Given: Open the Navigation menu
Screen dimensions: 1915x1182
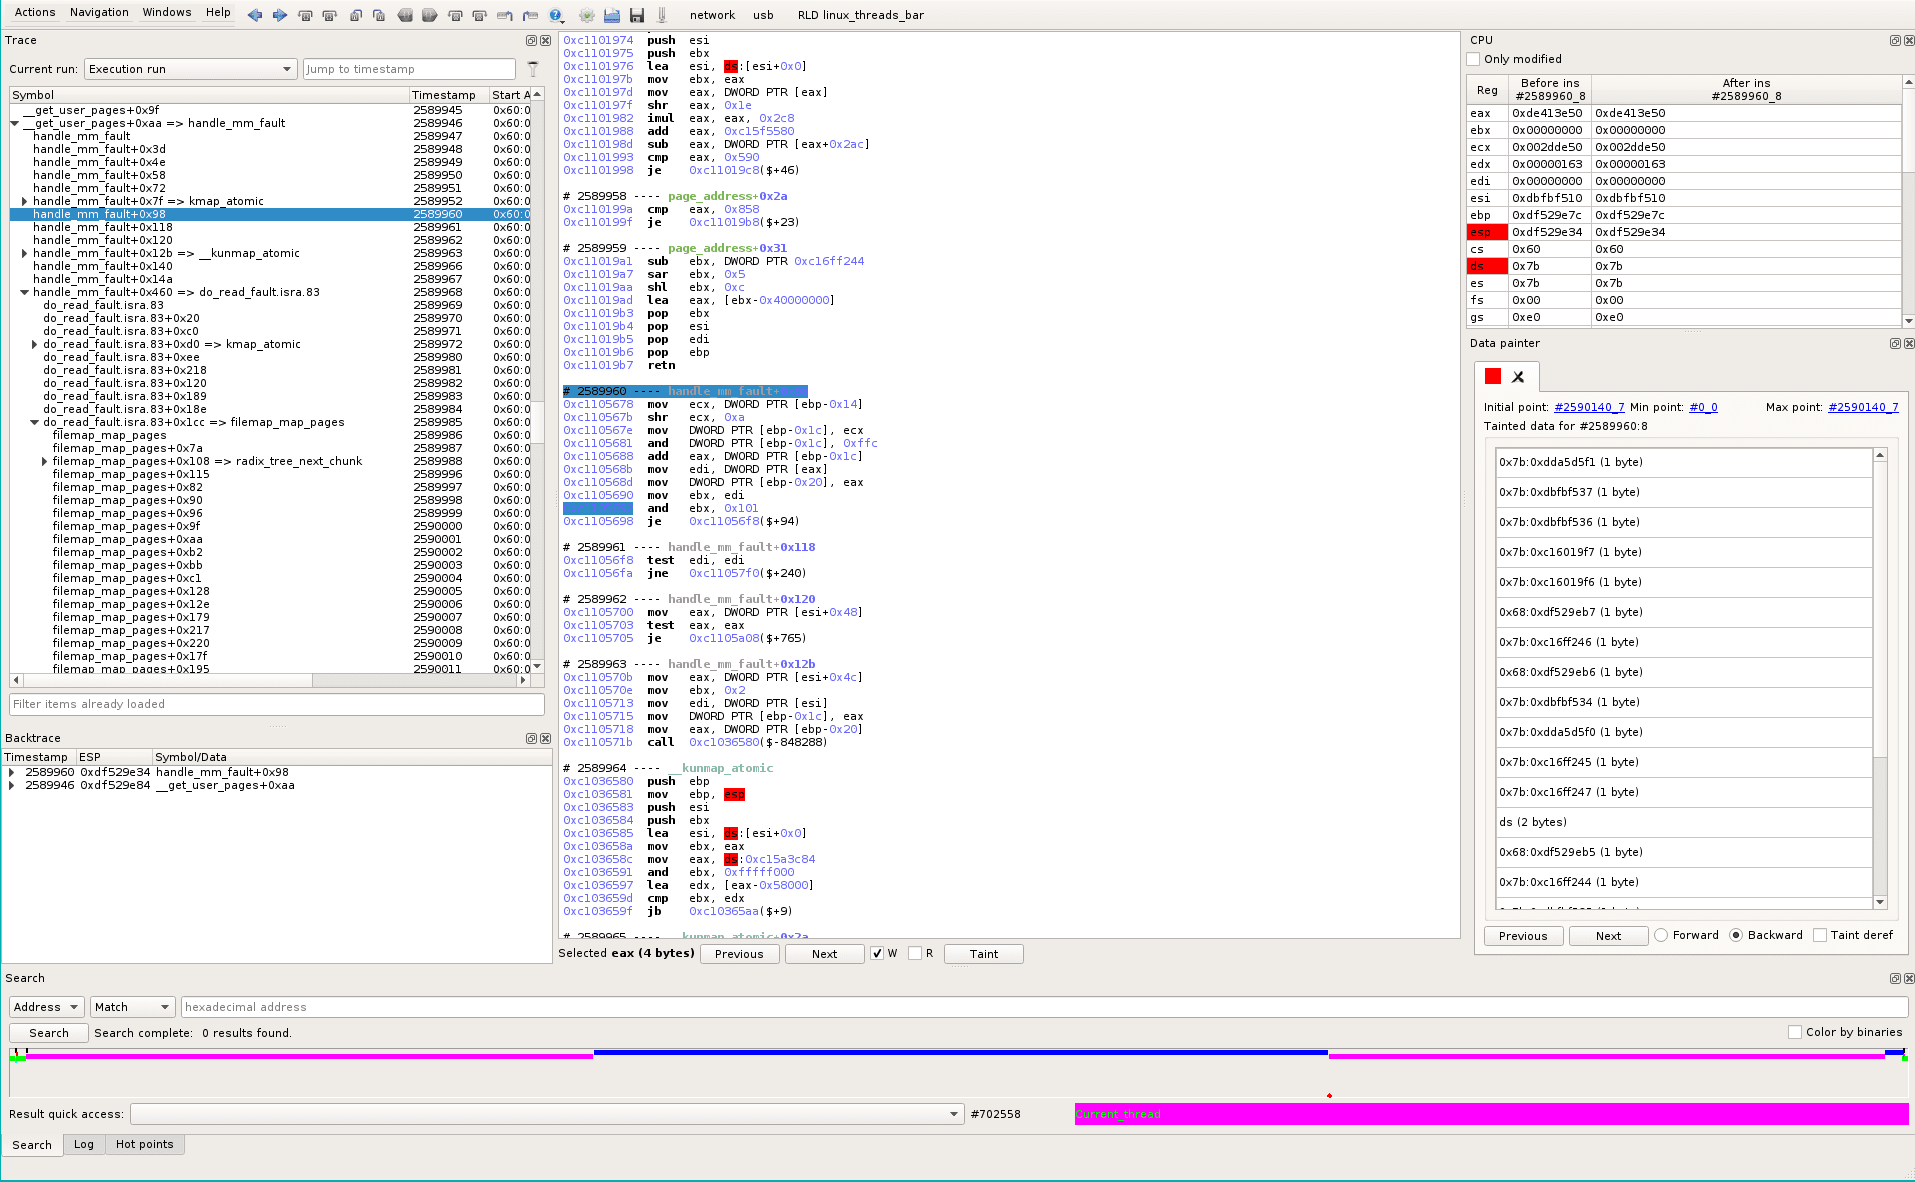Looking at the screenshot, I should [99, 12].
